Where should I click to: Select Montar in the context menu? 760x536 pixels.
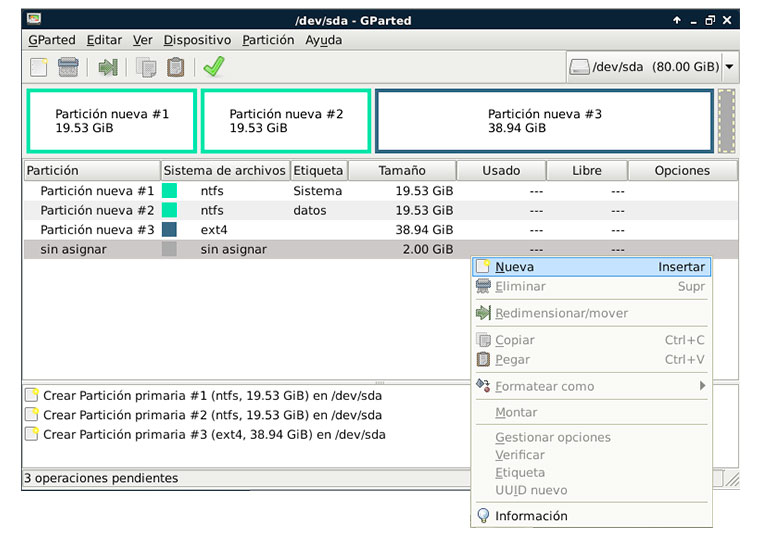591,412
